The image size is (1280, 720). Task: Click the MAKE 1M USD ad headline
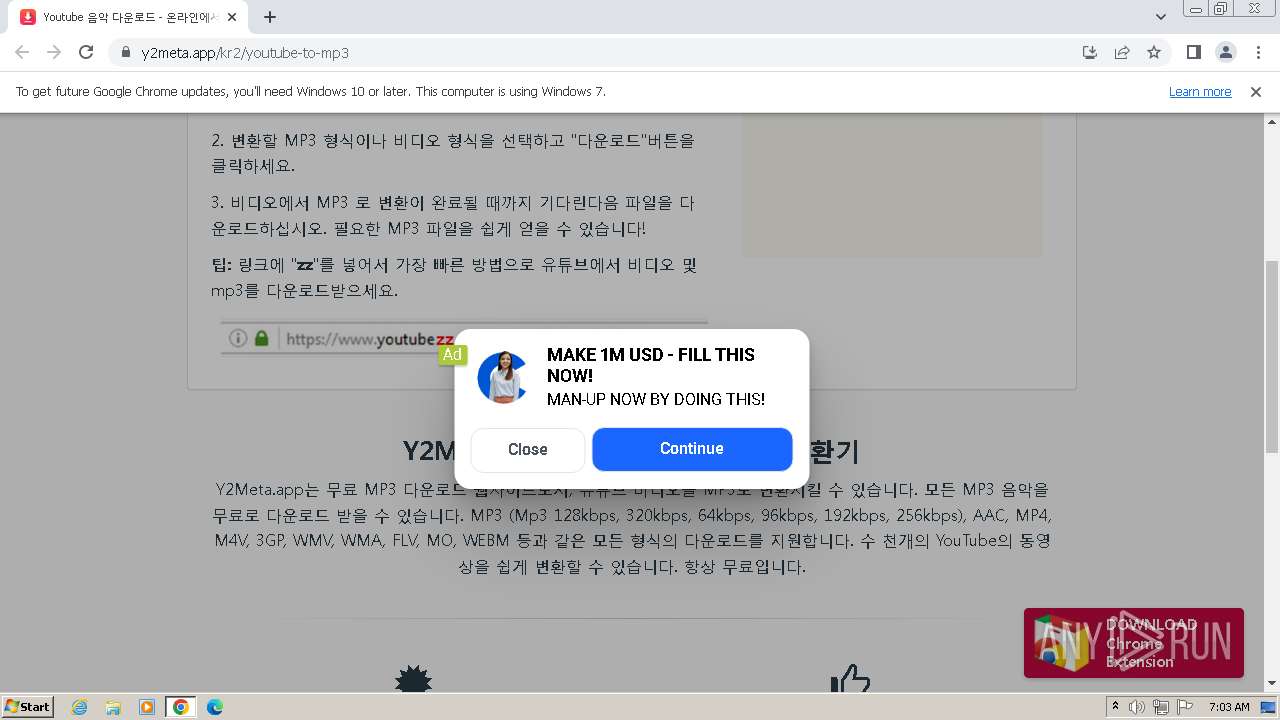(x=651, y=365)
